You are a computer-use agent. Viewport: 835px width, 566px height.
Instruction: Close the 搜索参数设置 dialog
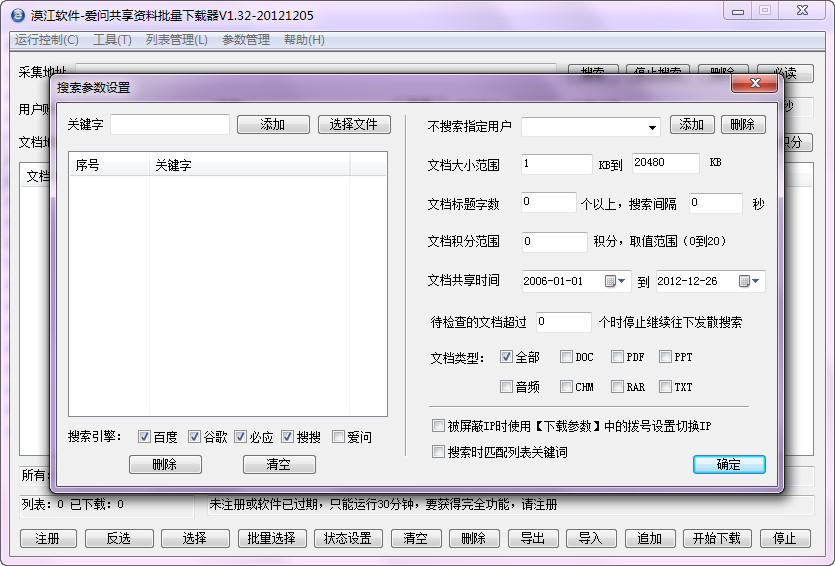click(x=754, y=83)
